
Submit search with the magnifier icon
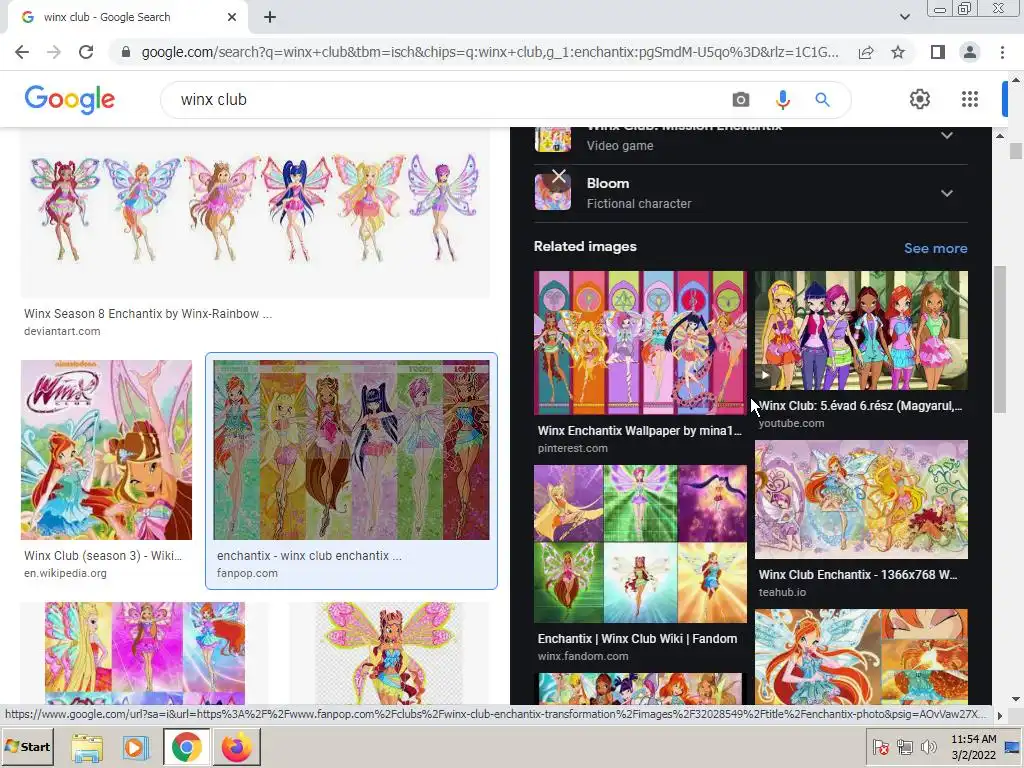(822, 99)
